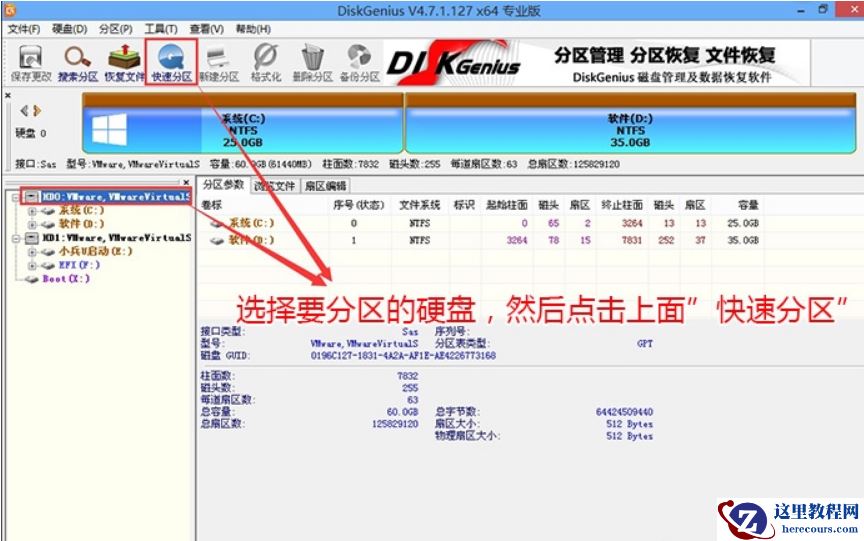Image resolution: width=864 pixels, height=541 pixels.
Task: Select the 系统(C:) 25.0GB partition bar
Action: 243,124
